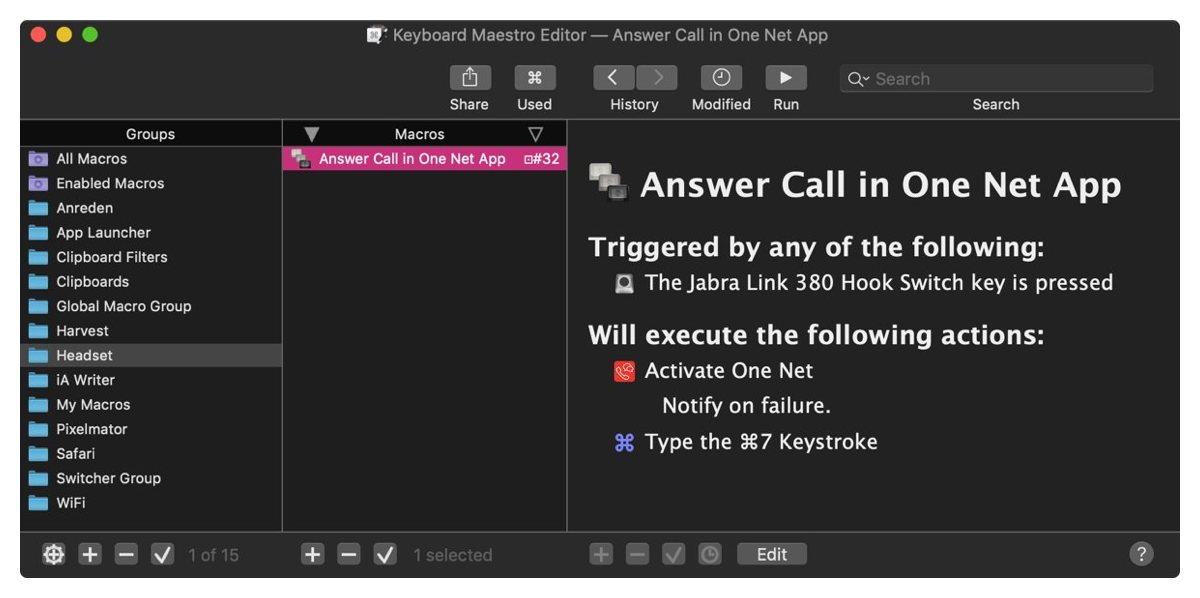Open the groups target settings button

pos(54,554)
